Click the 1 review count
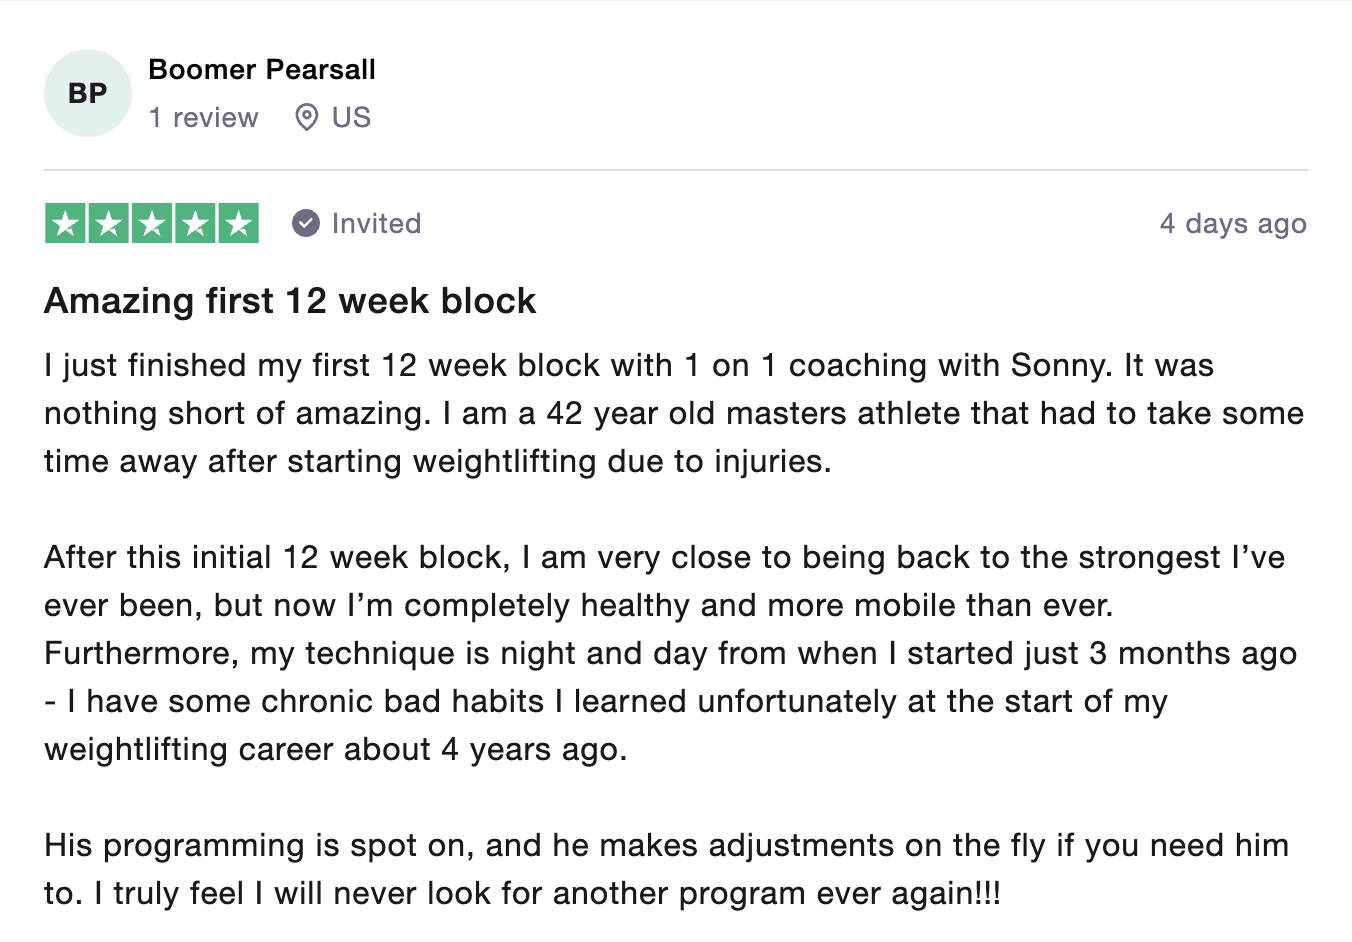 point(204,117)
